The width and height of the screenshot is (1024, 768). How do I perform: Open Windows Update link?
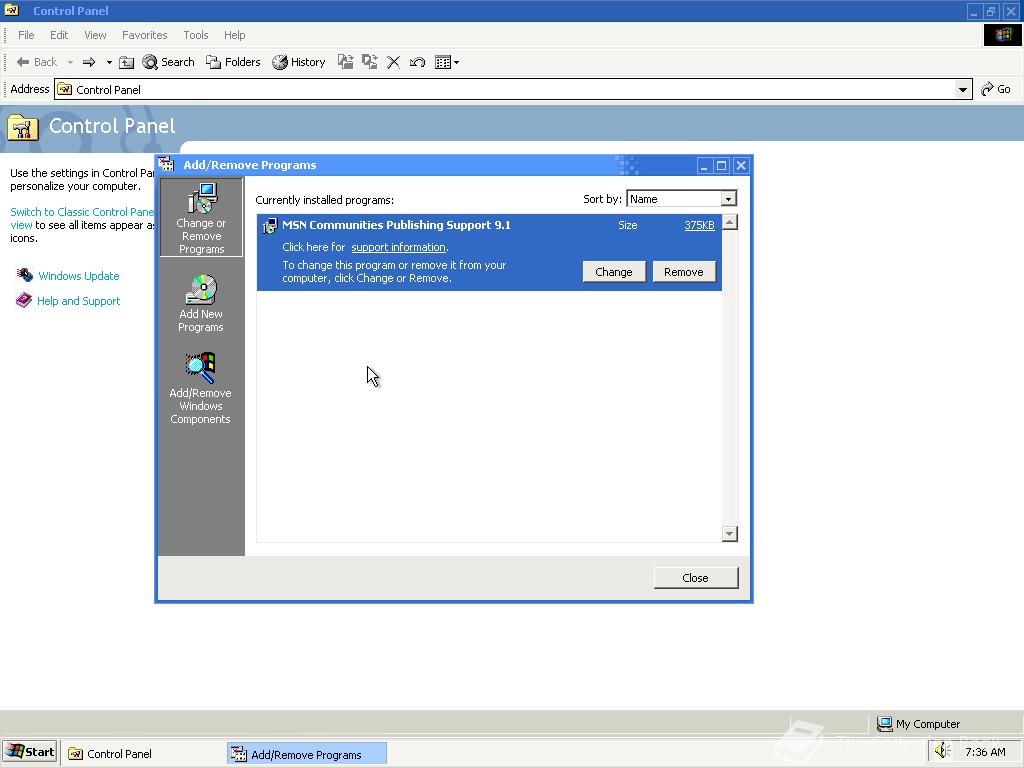point(79,276)
